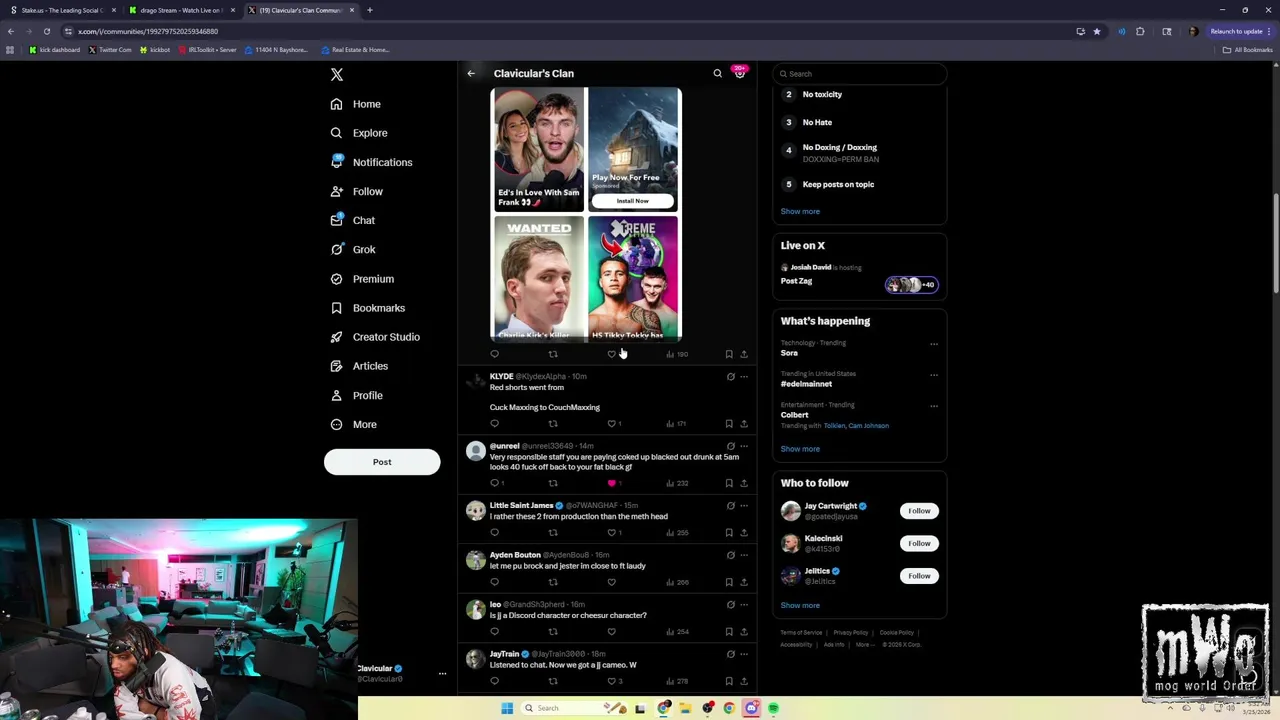The image size is (1280, 720).
Task: Expand the More menu in the sidebar
Action: click(x=353, y=424)
